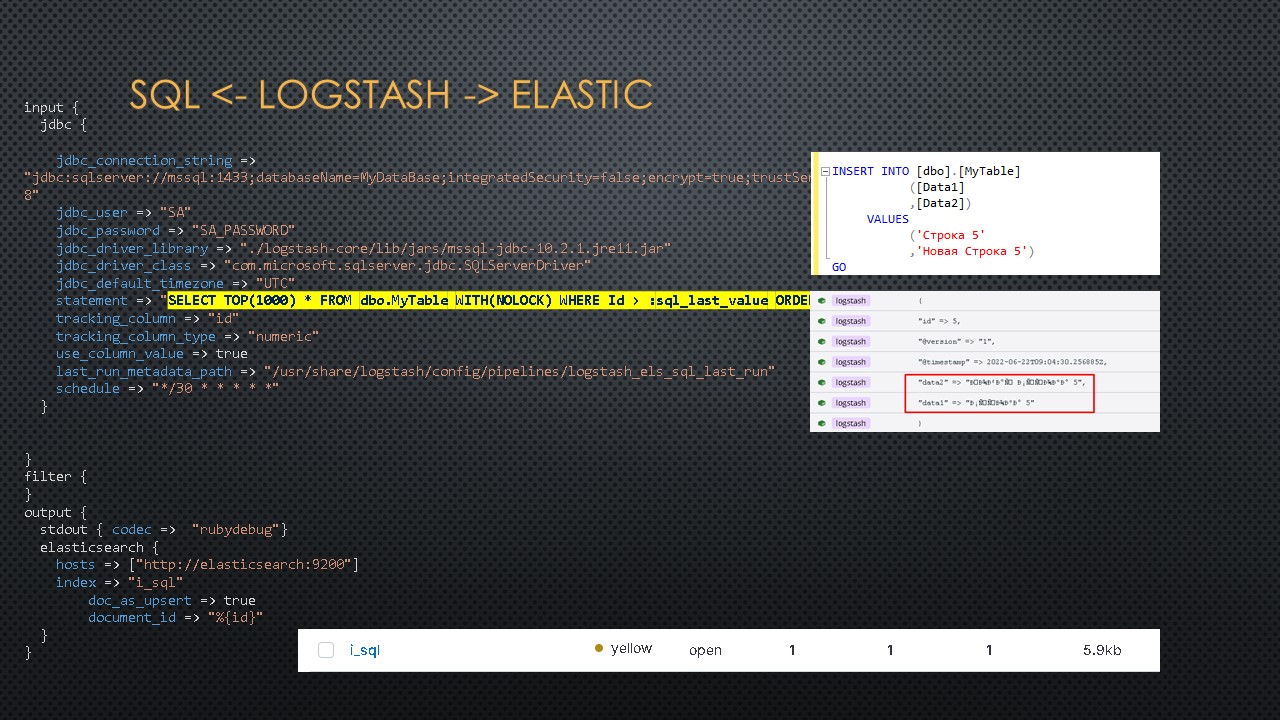Viewport: 1280px width, 720px height.
Task: Click the slide title SQL <- LOGSTASH -> ELASTIC
Action: point(391,95)
